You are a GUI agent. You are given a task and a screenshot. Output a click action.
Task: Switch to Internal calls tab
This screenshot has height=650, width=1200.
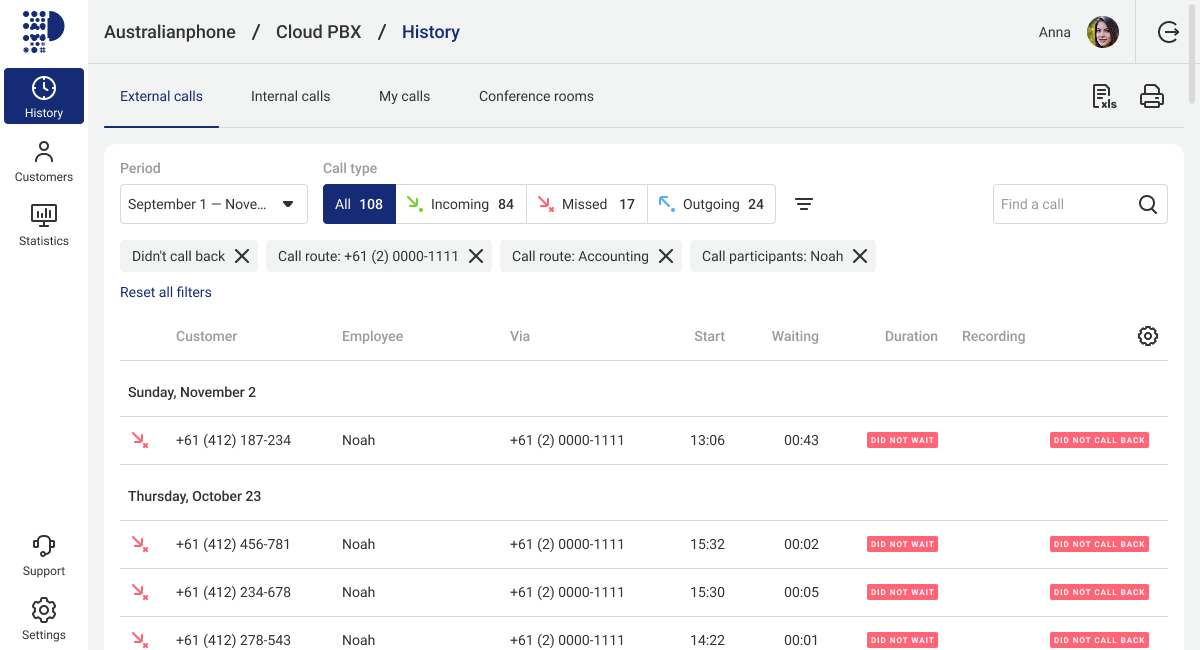290,96
